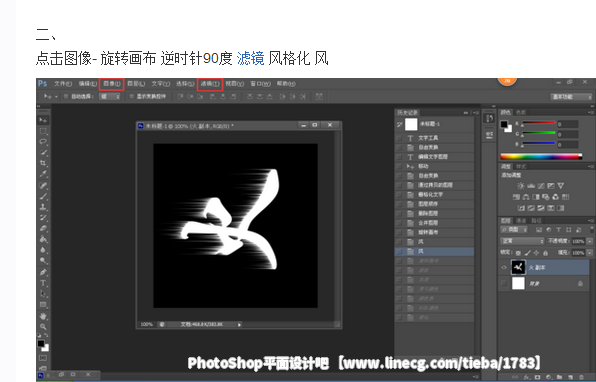Click the foreground color swatch in Color panel
Image resolution: width=596 pixels, height=382 pixels.
[x=504, y=124]
